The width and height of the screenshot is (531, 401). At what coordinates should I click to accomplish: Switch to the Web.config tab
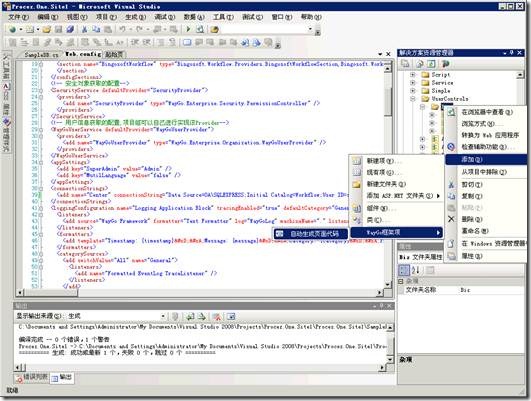point(83,54)
